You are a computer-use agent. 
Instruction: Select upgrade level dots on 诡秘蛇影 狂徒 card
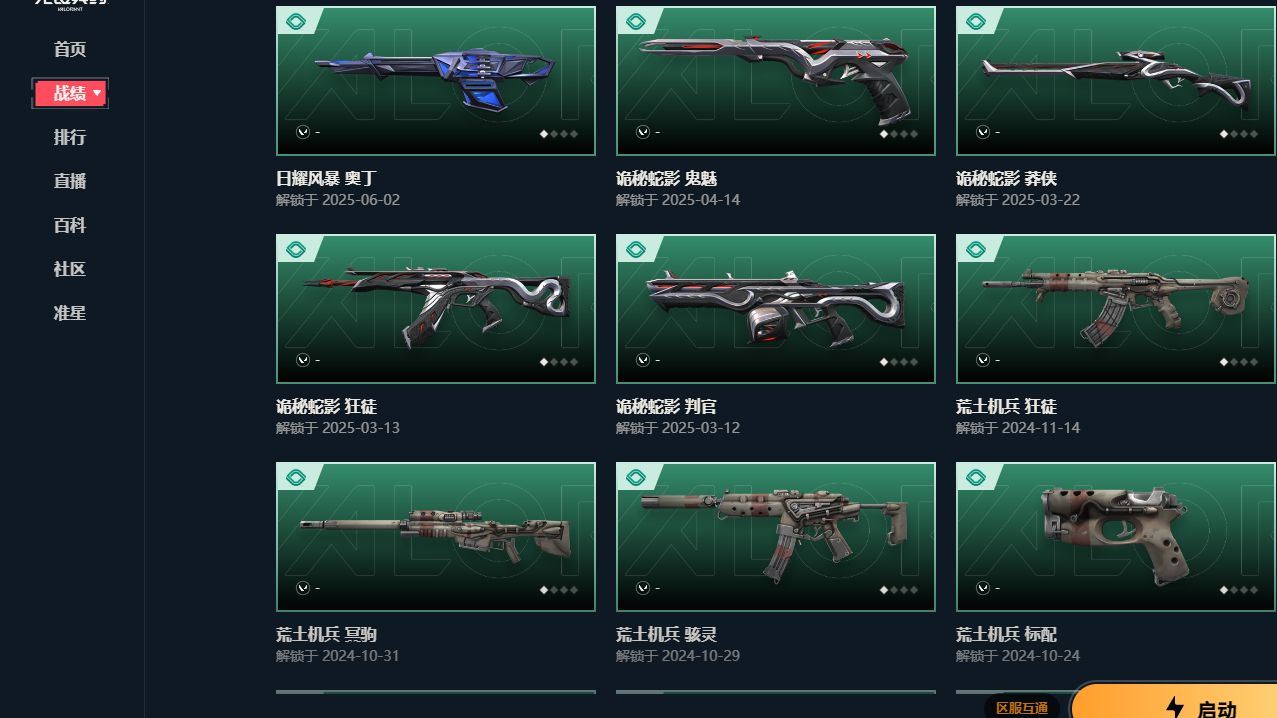point(559,362)
